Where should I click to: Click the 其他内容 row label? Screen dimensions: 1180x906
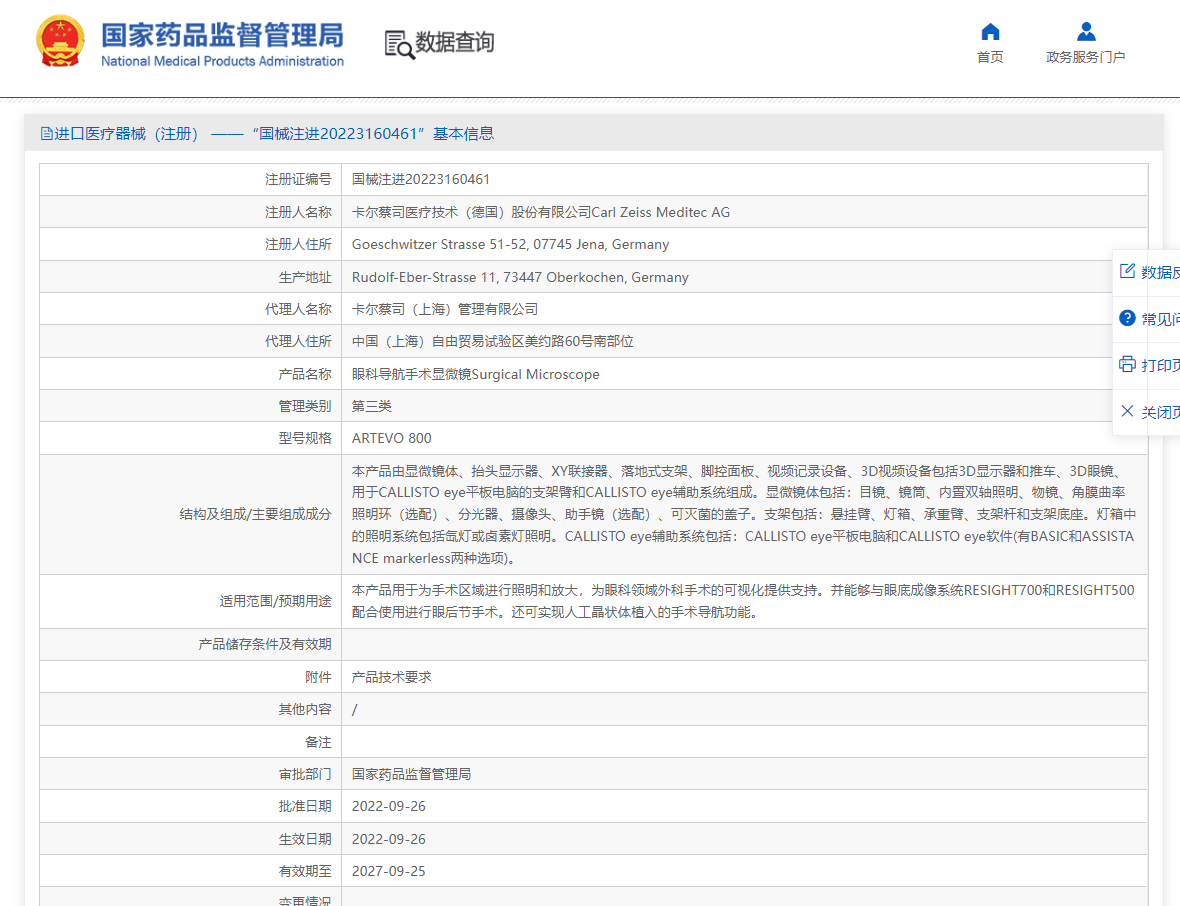305,710
